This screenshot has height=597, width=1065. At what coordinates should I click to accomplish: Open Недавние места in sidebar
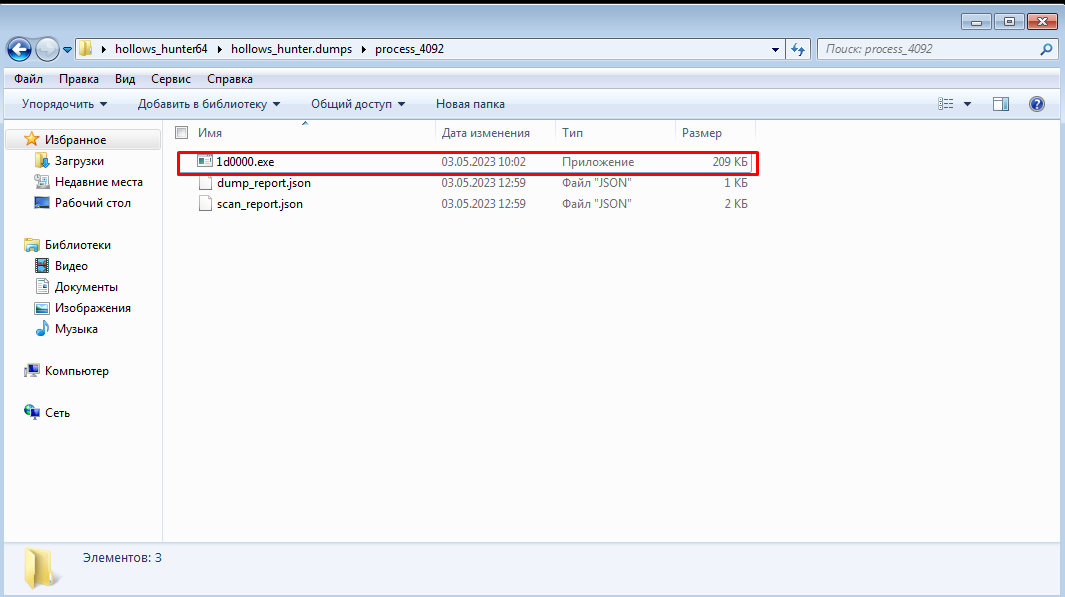98,182
